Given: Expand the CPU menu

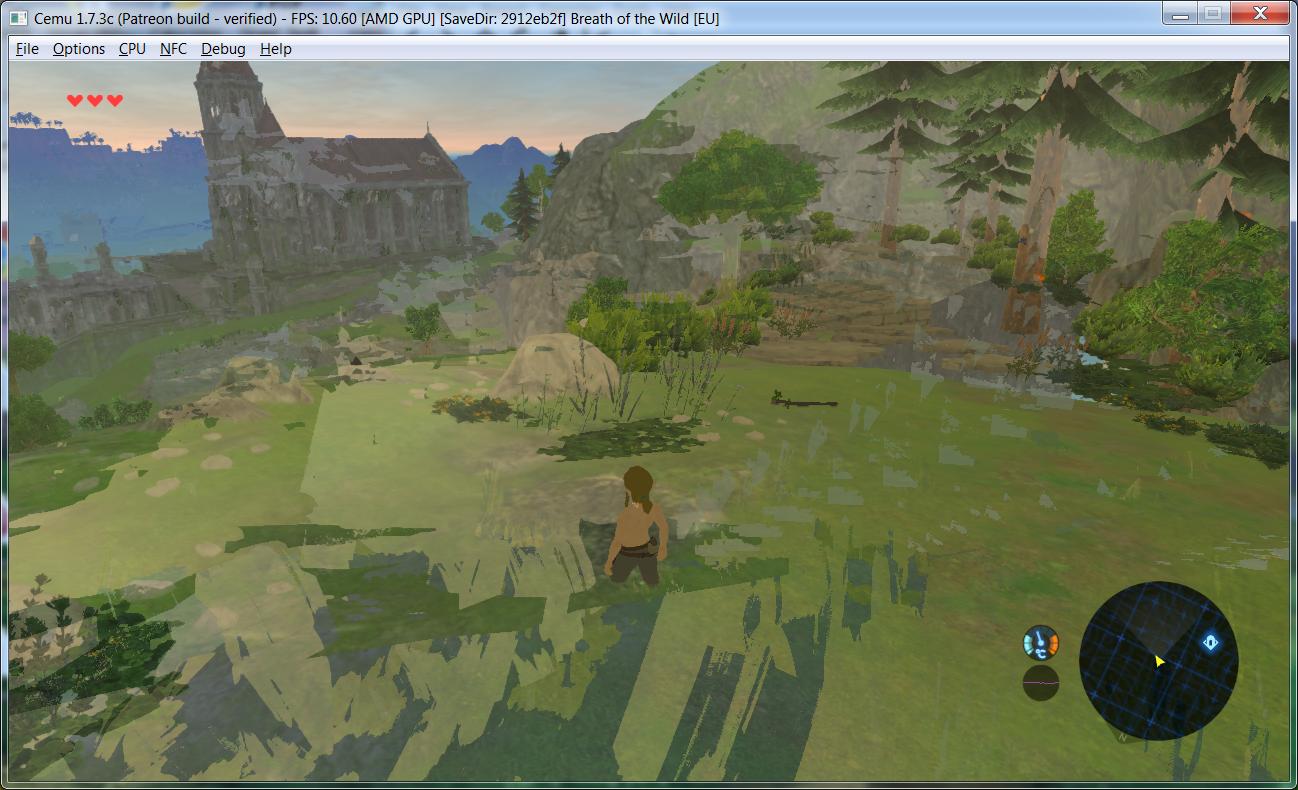Looking at the screenshot, I should (x=132, y=49).
